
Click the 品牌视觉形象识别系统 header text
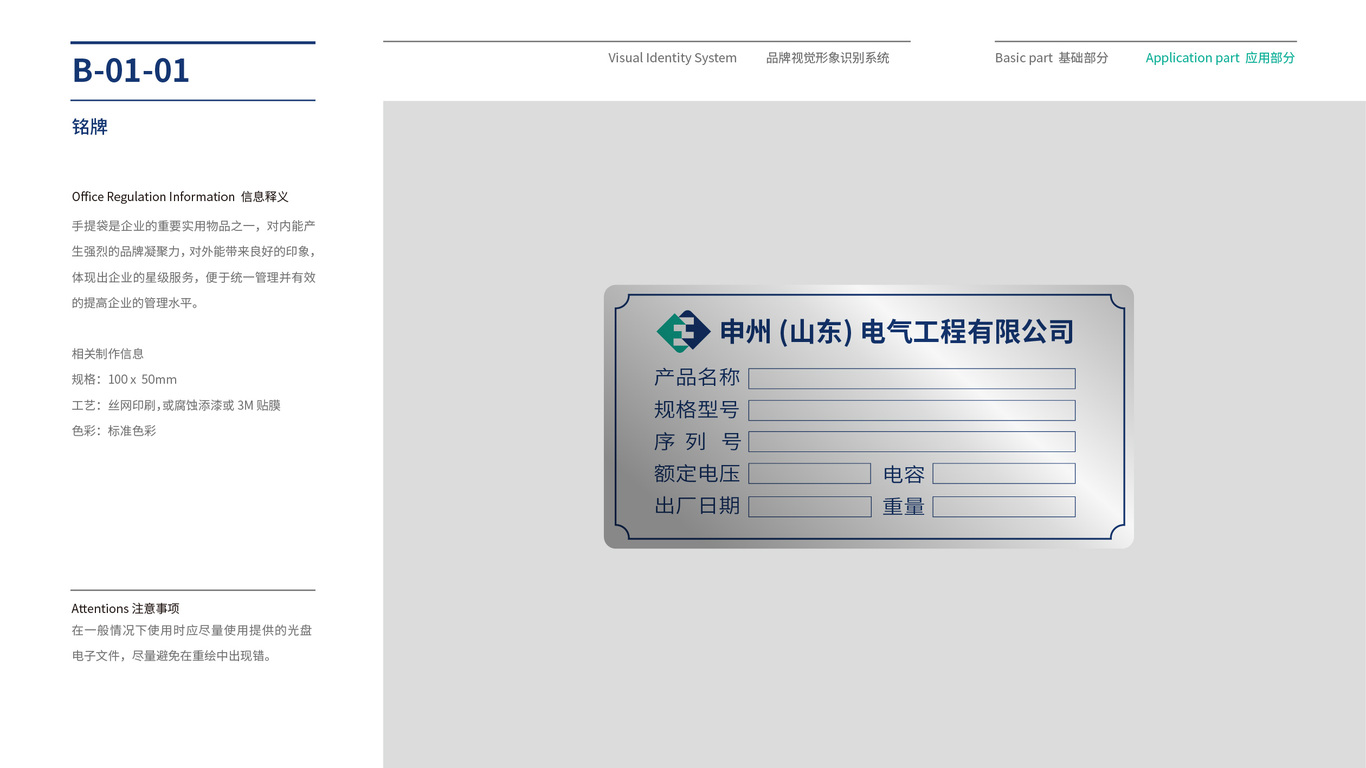827,58
